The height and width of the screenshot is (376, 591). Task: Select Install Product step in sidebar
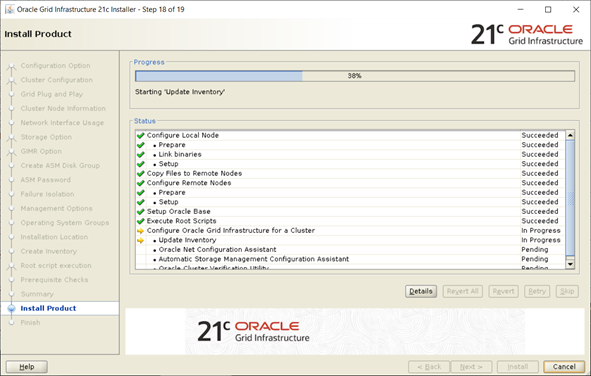48,309
